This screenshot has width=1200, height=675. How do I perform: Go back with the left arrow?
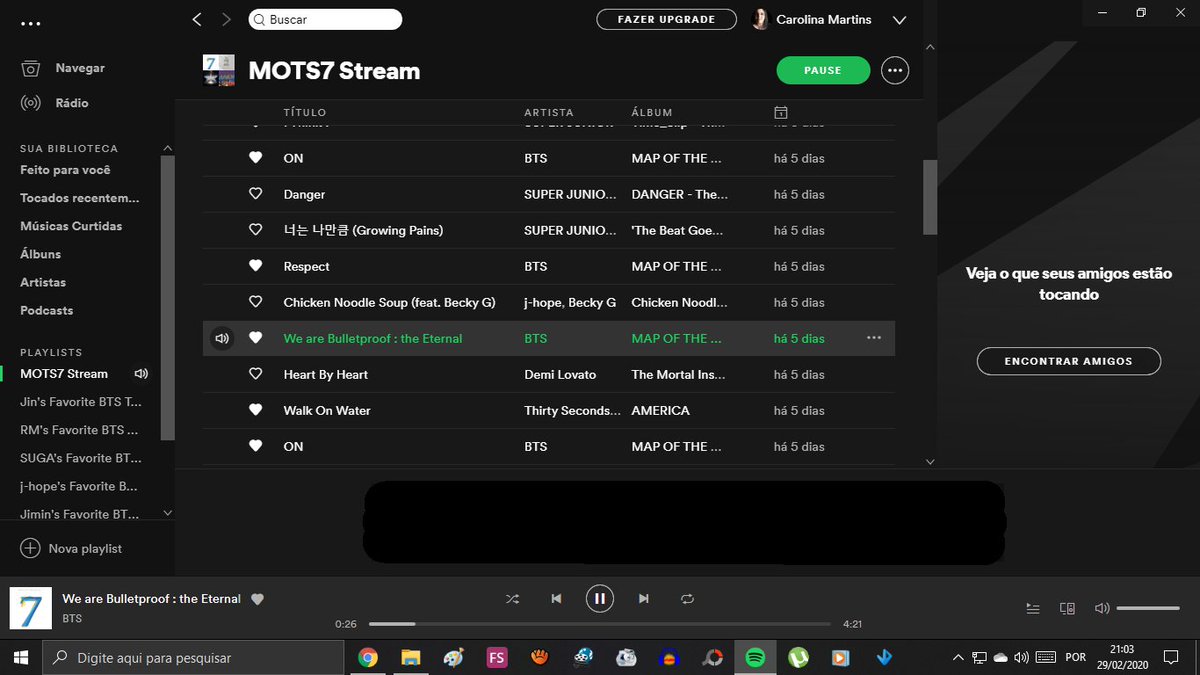point(197,19)
